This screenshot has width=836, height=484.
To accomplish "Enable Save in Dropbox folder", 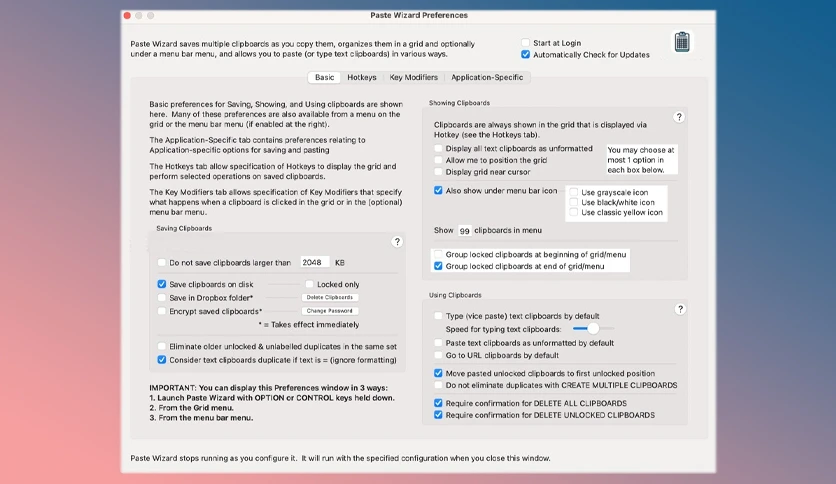I will (x=162, y=297).
